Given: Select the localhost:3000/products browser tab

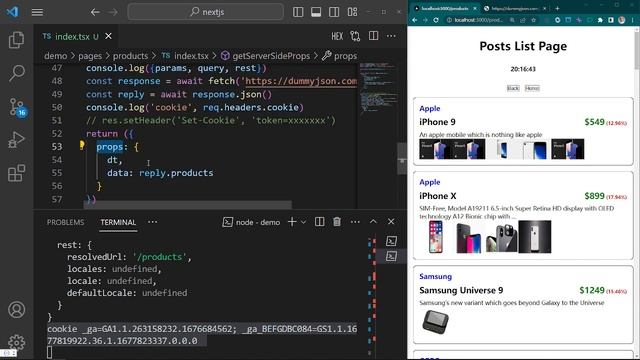Looking at the screenshot, I should tap(445, 8).
